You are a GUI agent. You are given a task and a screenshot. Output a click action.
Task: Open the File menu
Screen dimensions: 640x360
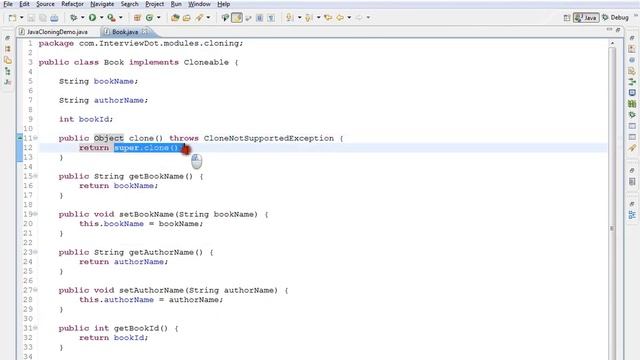click(x=8, y=4)
